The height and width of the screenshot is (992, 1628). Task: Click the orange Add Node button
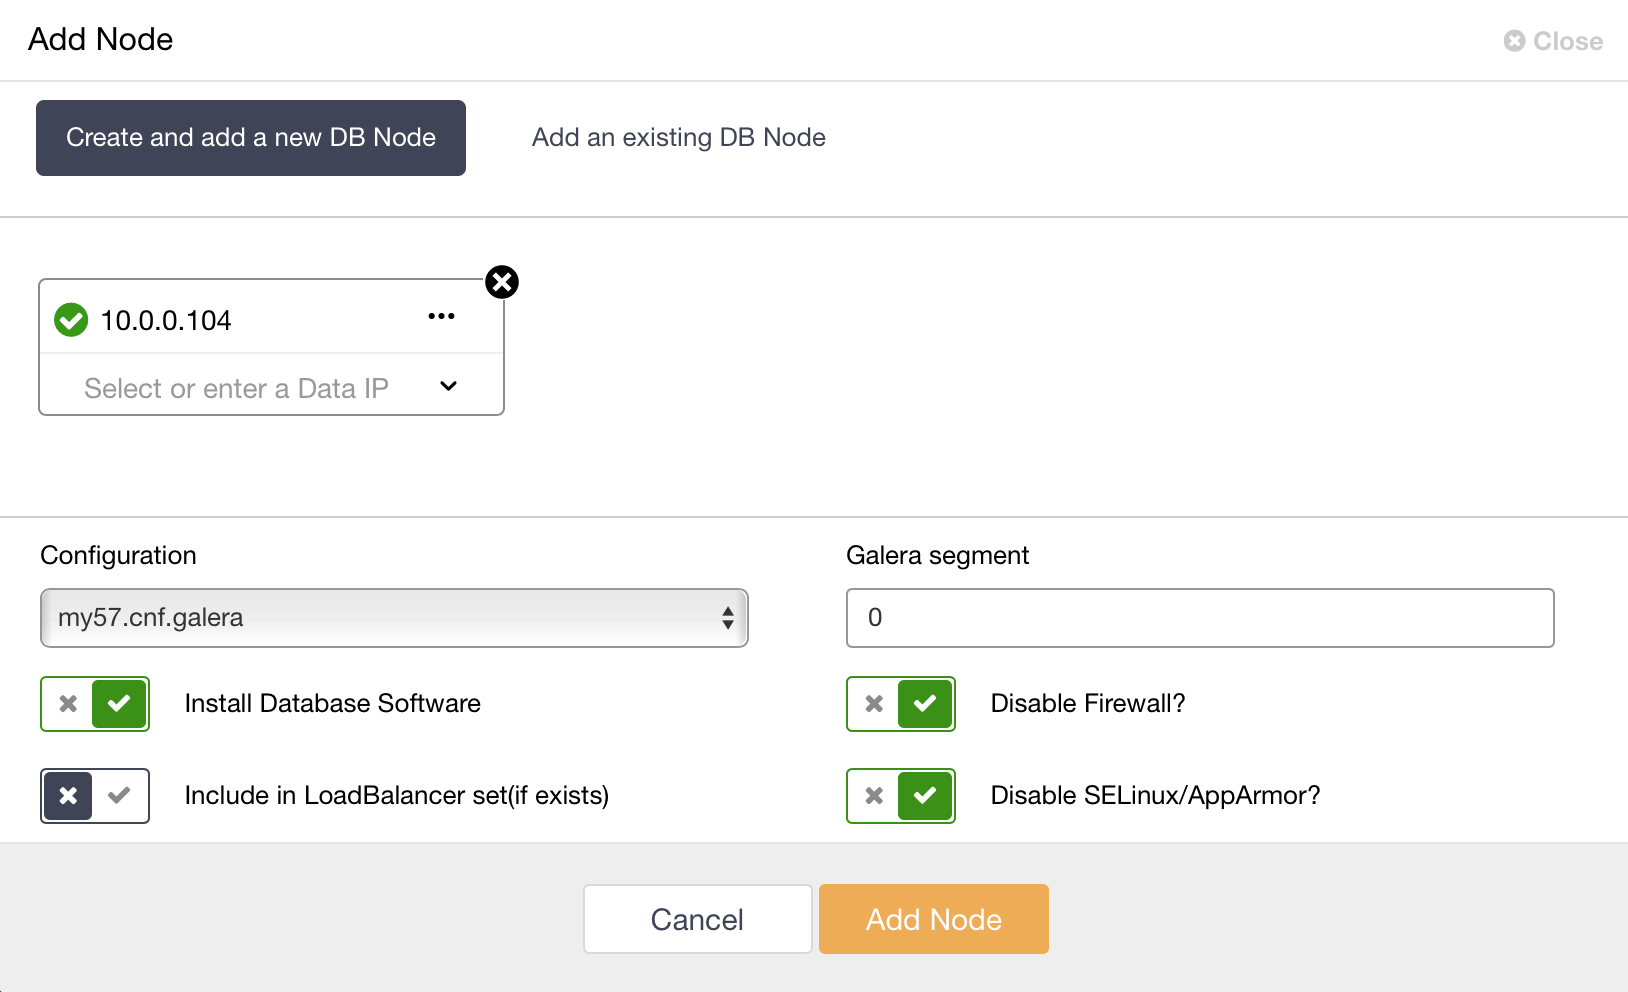click(x=934, y=919)
